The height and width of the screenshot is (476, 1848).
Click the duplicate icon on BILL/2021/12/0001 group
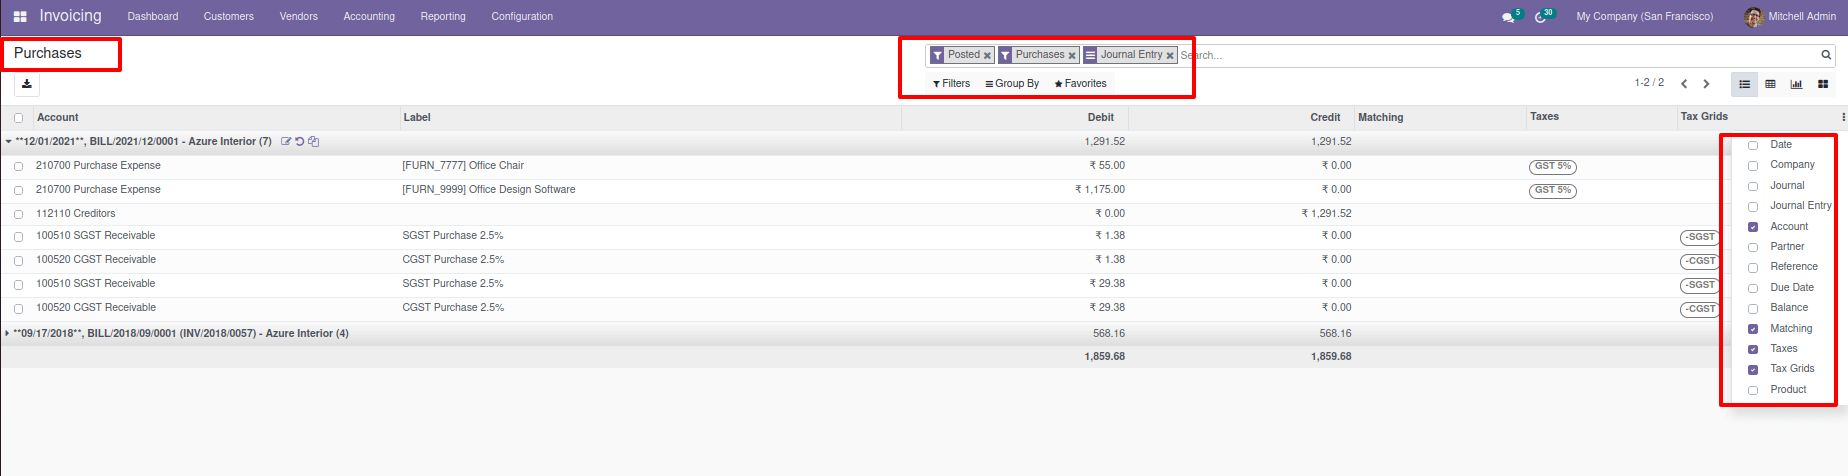click(313, 142)
